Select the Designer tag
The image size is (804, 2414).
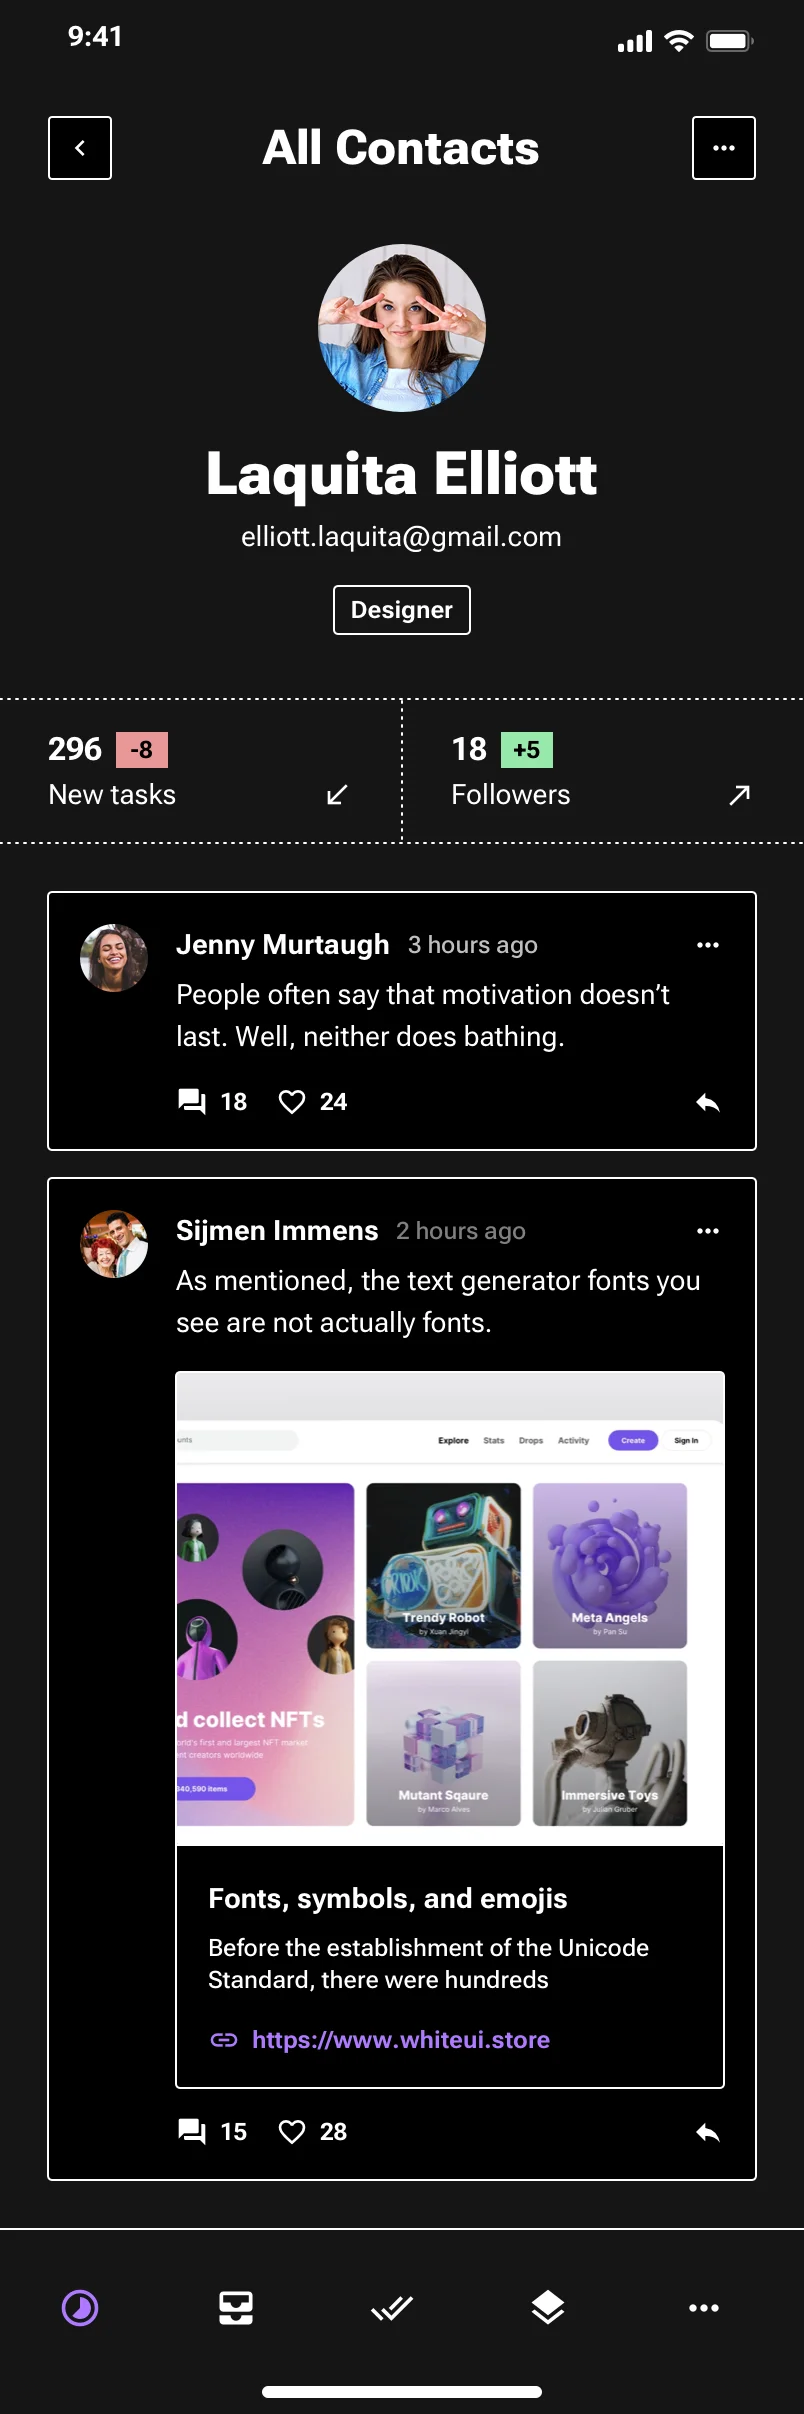point(402,610)
